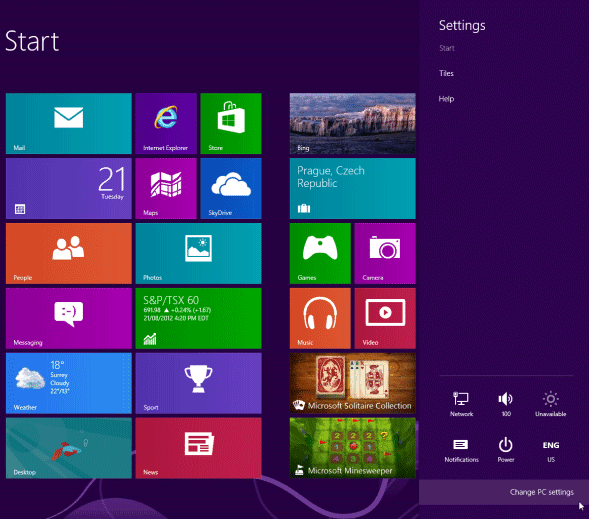Screen dimensions: 589x519
Task: Launch Microsoft Minesweeper tile
Action: 353,448
